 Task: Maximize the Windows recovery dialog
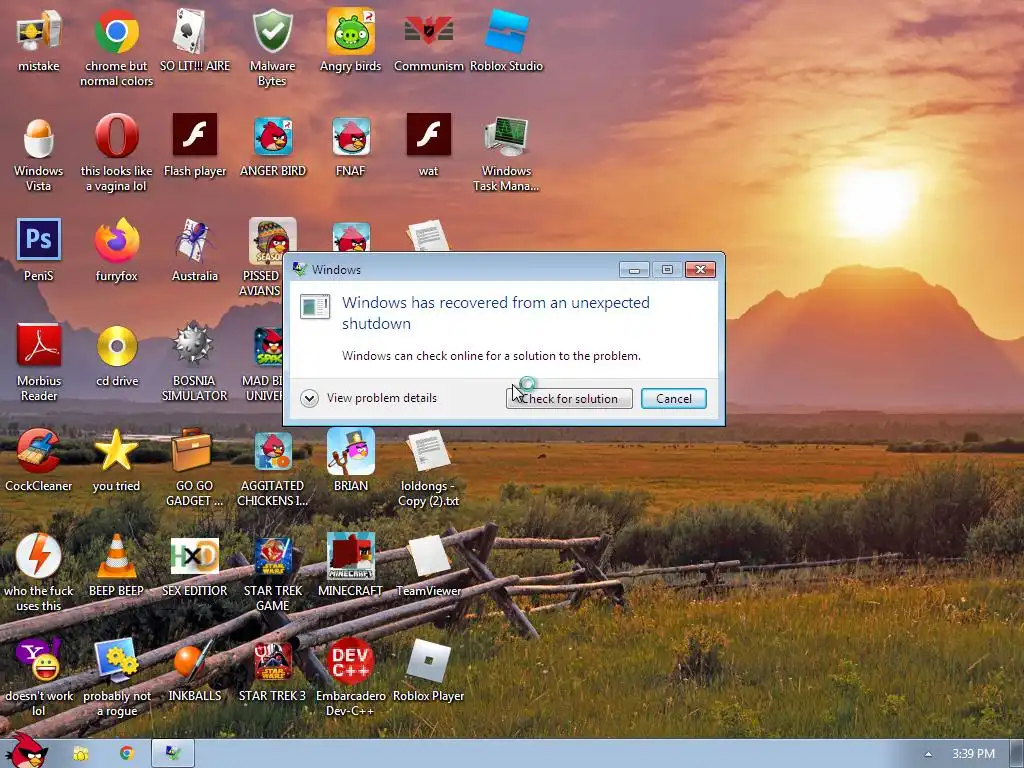[x=667, y=270]
